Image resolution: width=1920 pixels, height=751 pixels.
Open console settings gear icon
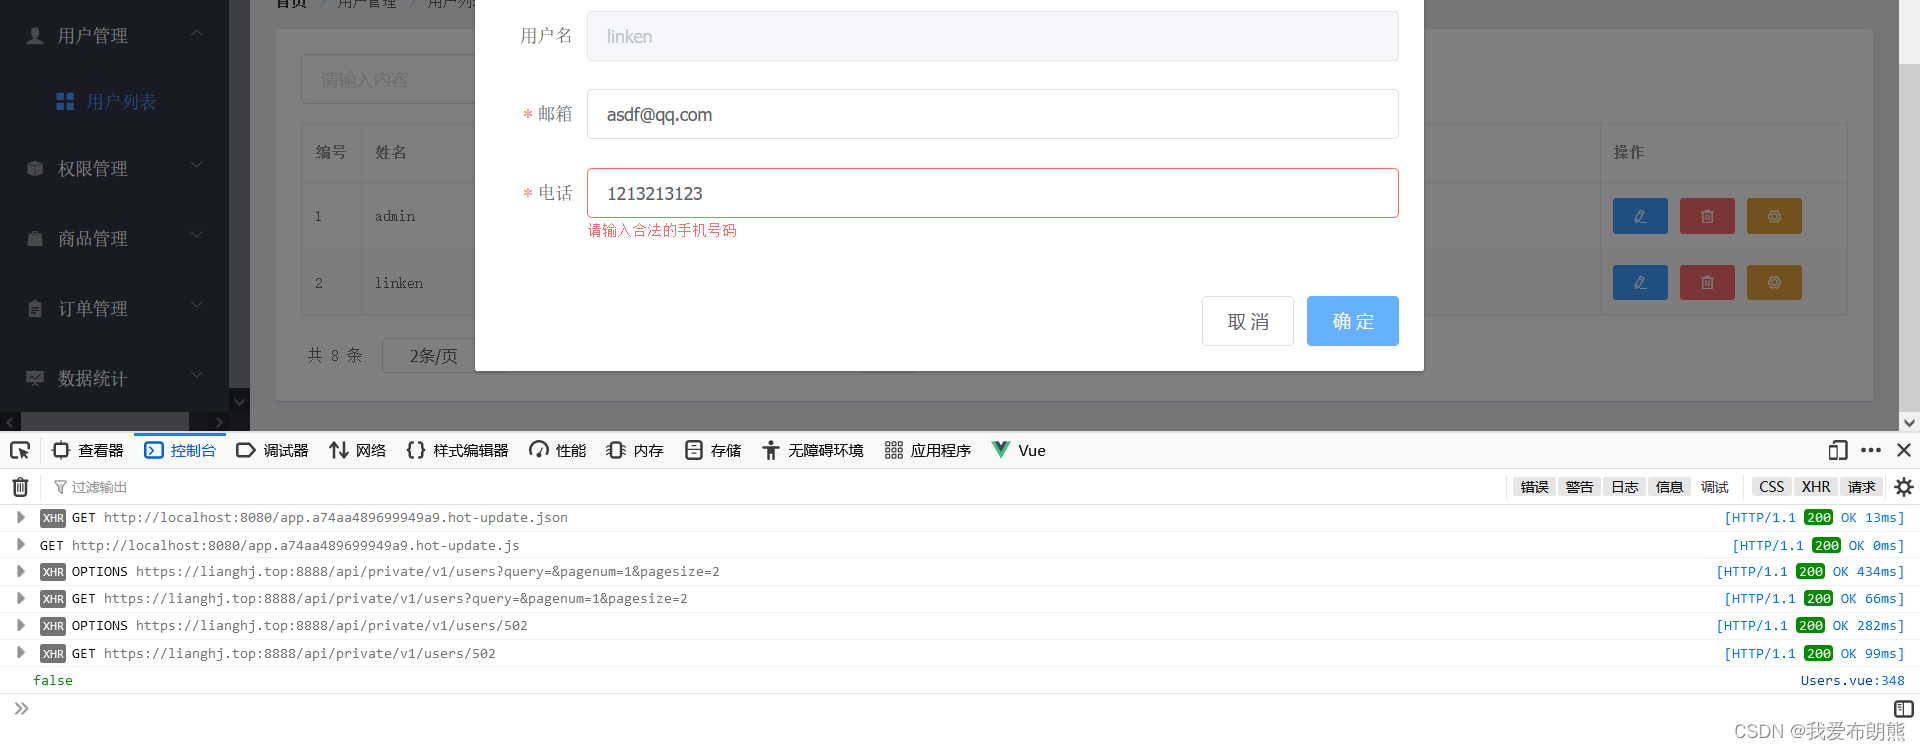click(x=1903, y=487)
